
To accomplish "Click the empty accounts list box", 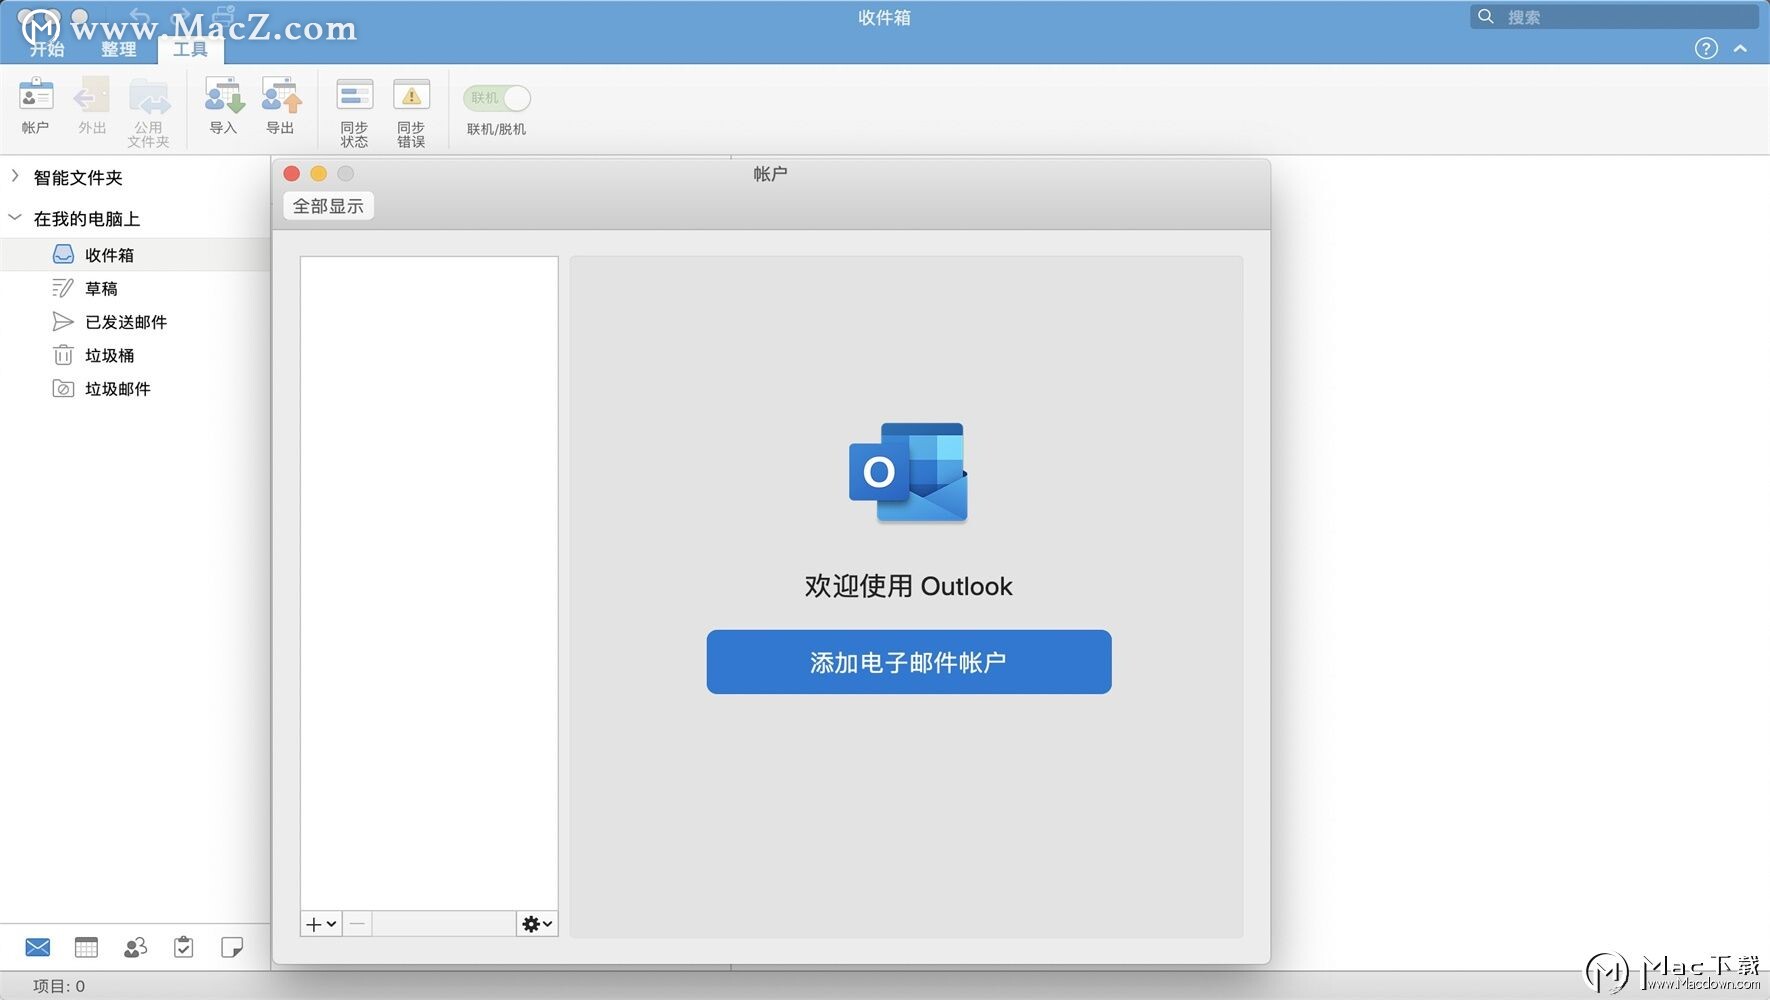I will tap(429, 582).
